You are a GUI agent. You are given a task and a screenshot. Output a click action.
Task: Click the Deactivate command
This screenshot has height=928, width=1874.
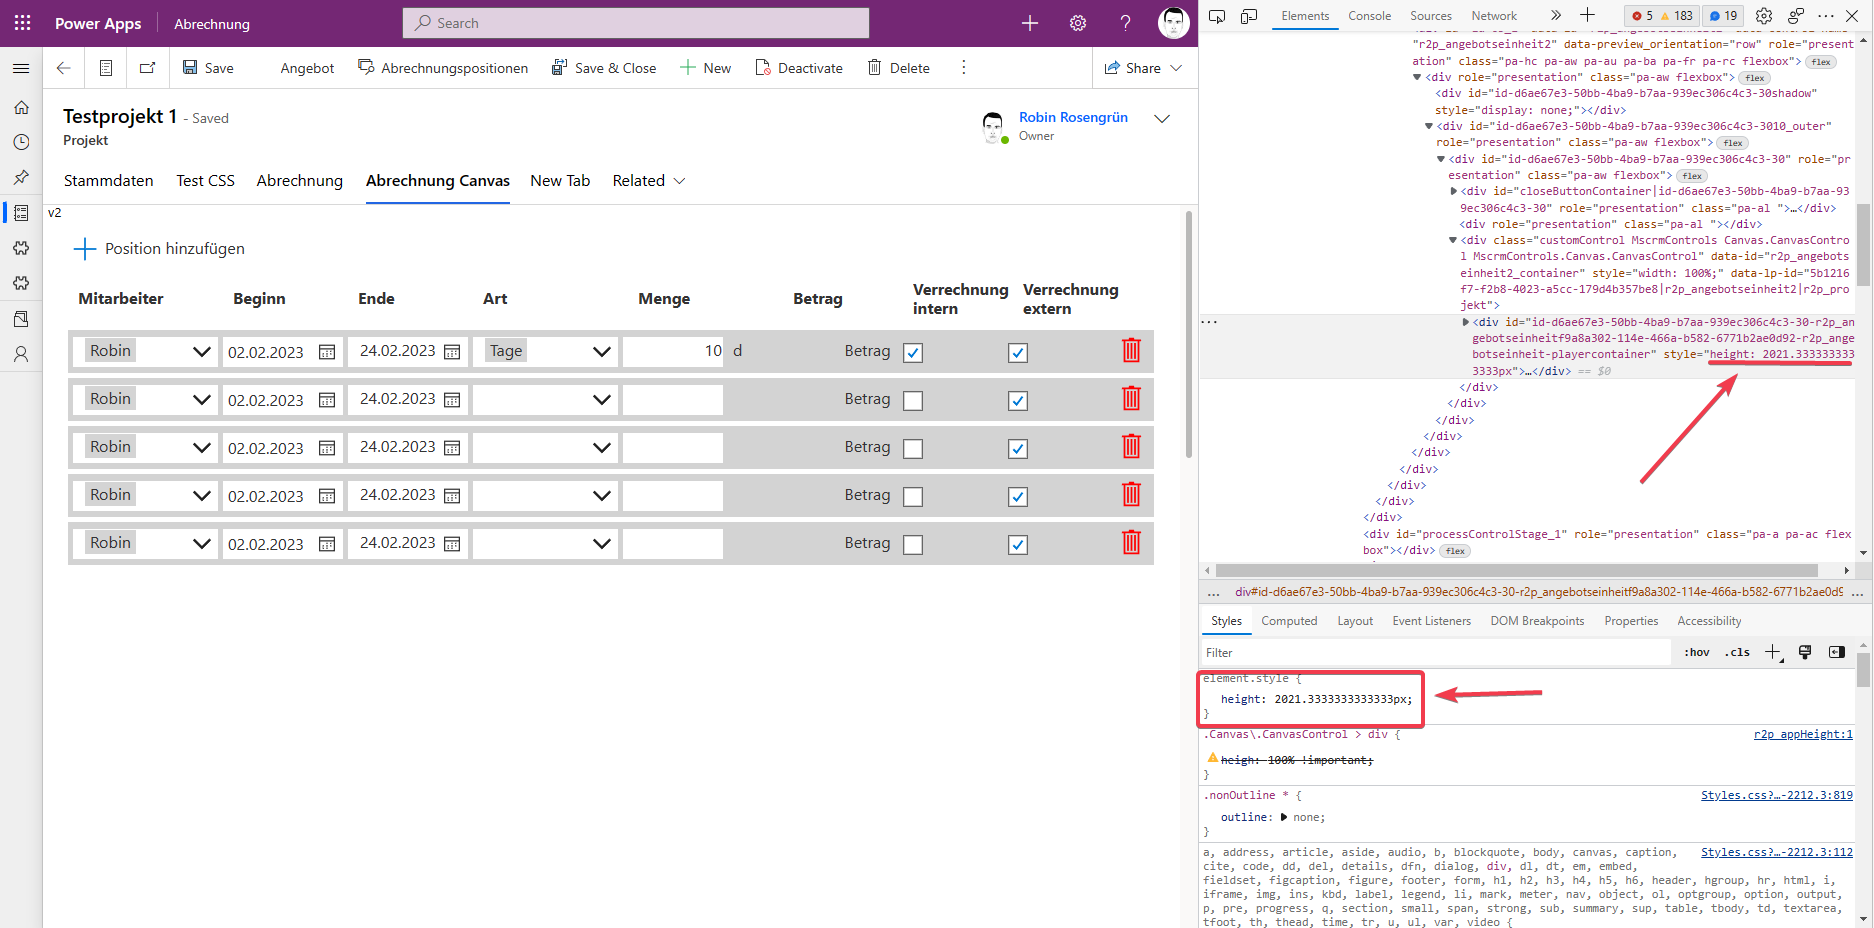tap(799, 68)
